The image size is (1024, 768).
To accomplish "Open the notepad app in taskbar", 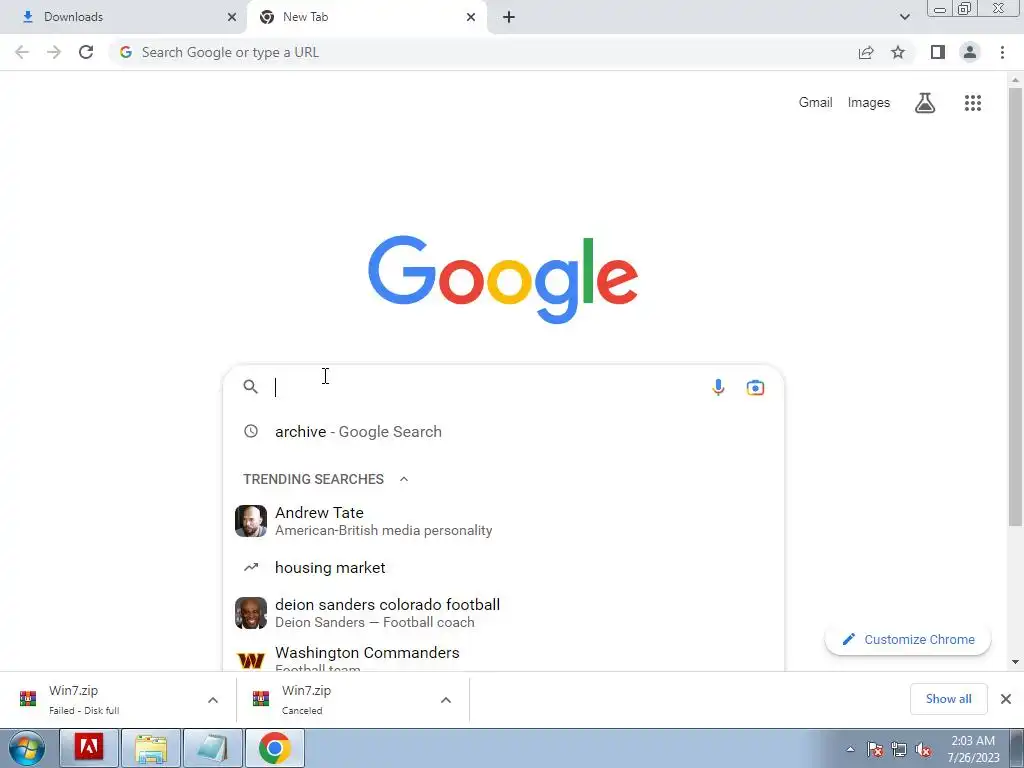I will [212, 748].
